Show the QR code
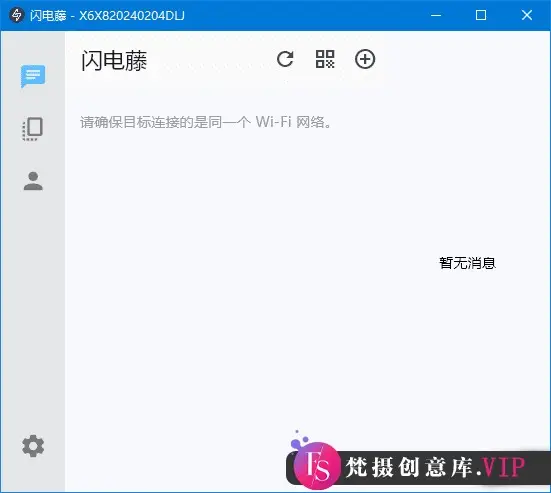Viewport: 551px width, 493px height. [x=325, y=59]
